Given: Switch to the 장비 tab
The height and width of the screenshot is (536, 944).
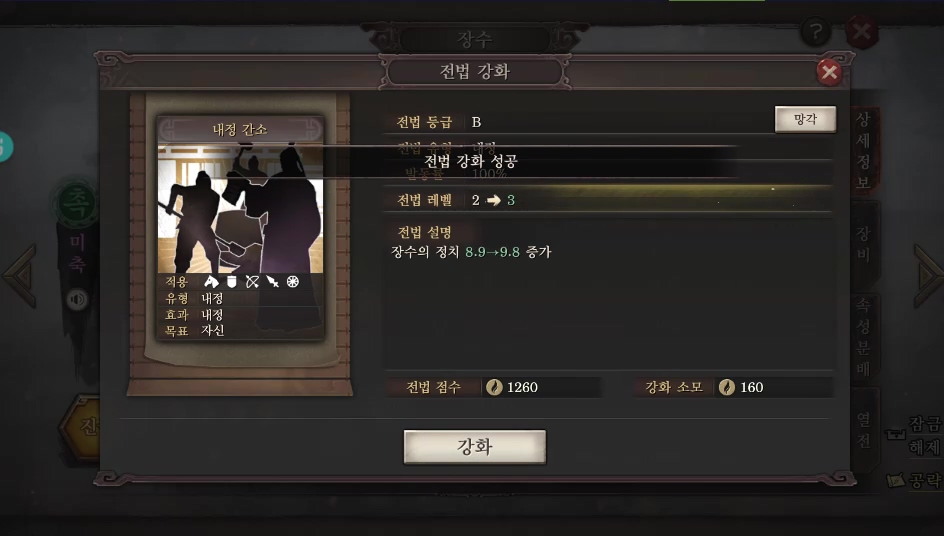Looking at the screenshot, I should coord(864,244).
